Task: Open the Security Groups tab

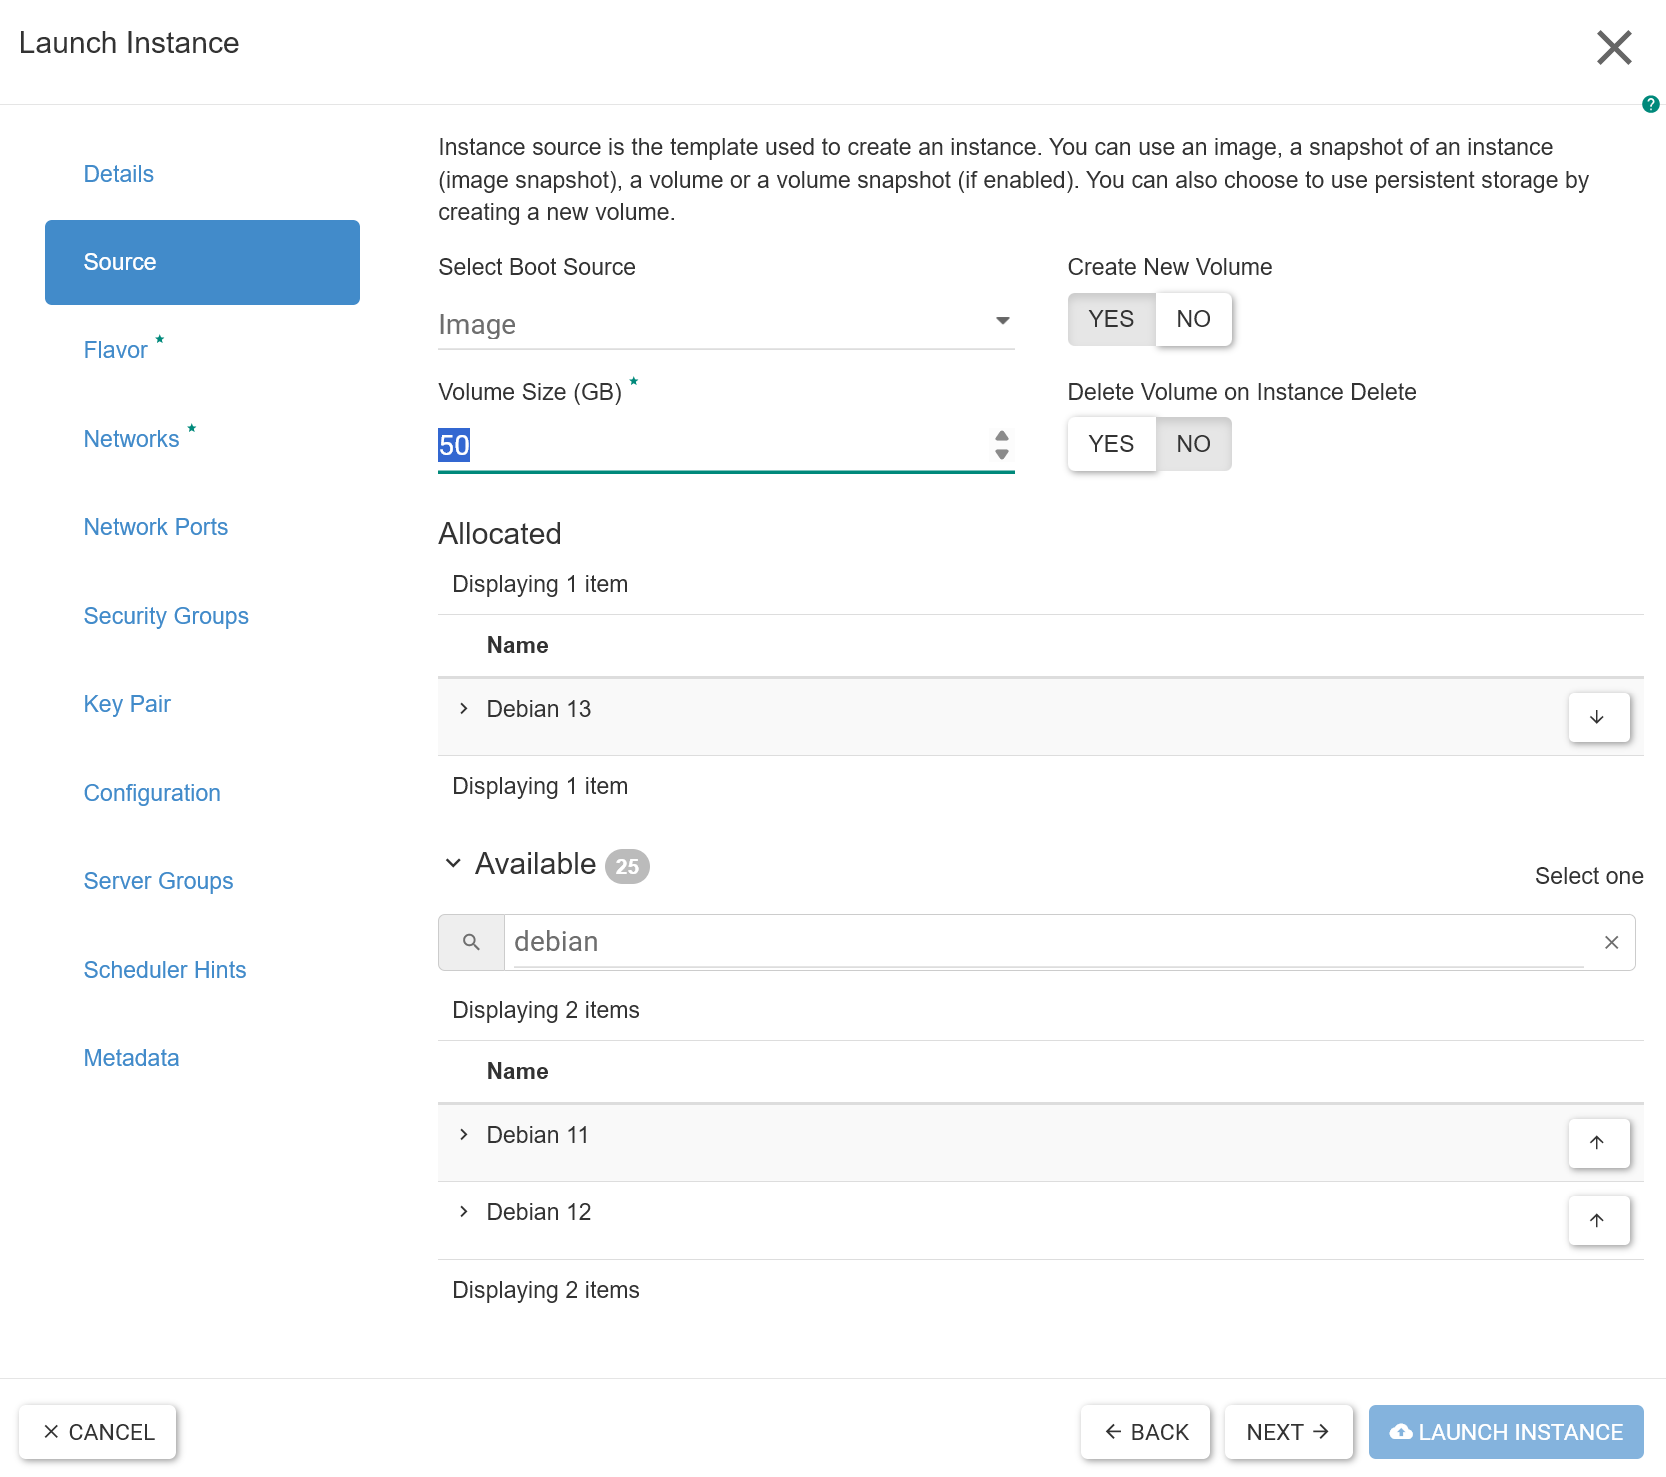Action: point(166,616)
